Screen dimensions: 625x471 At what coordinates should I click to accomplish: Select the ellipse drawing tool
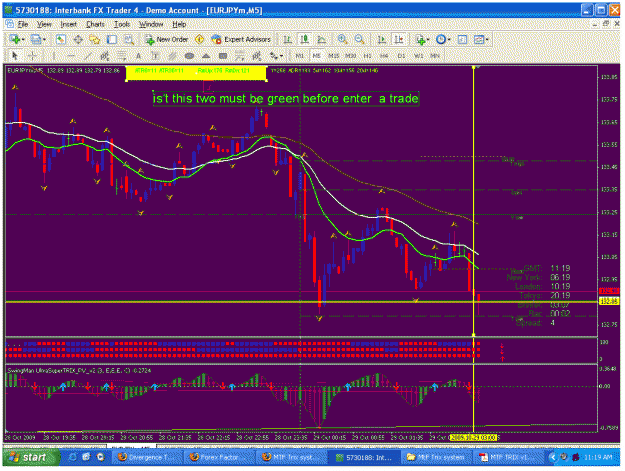point(189,56)
